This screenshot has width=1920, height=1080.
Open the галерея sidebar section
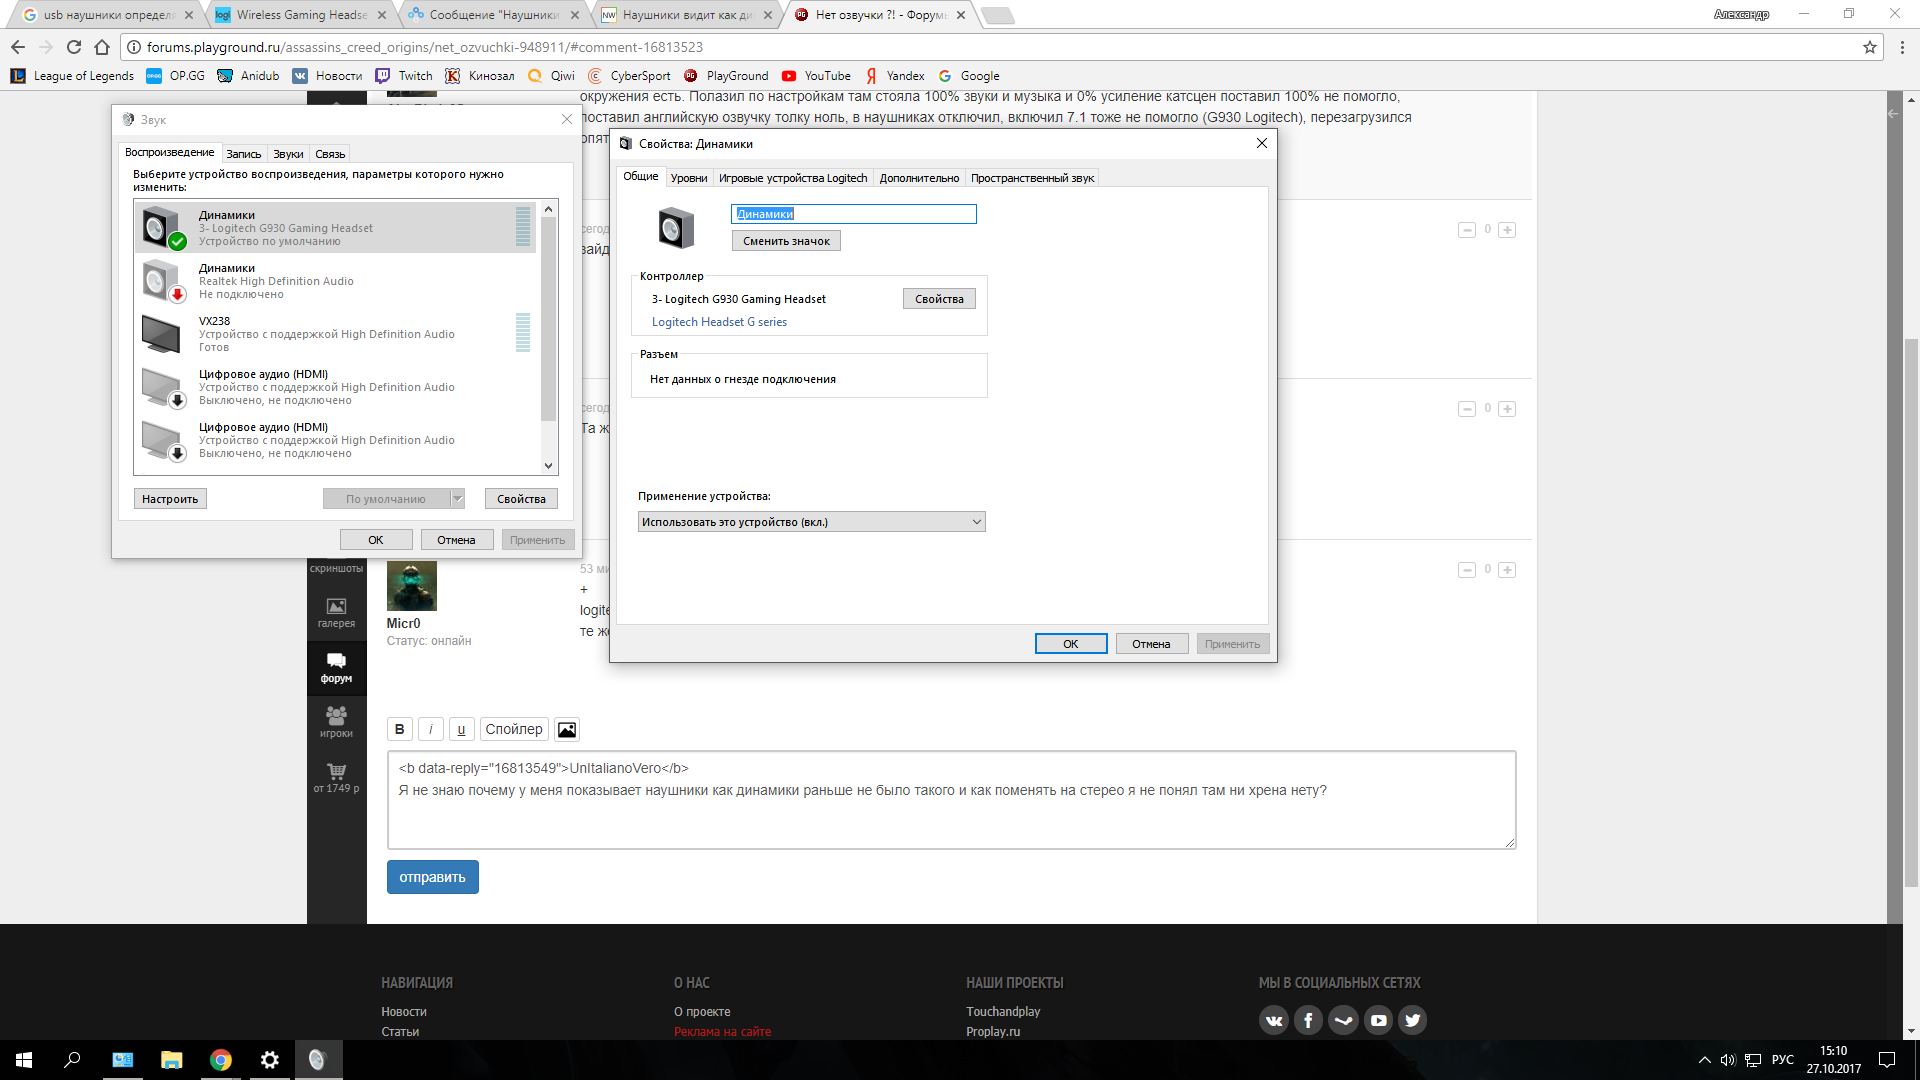(x=336, y=612)
